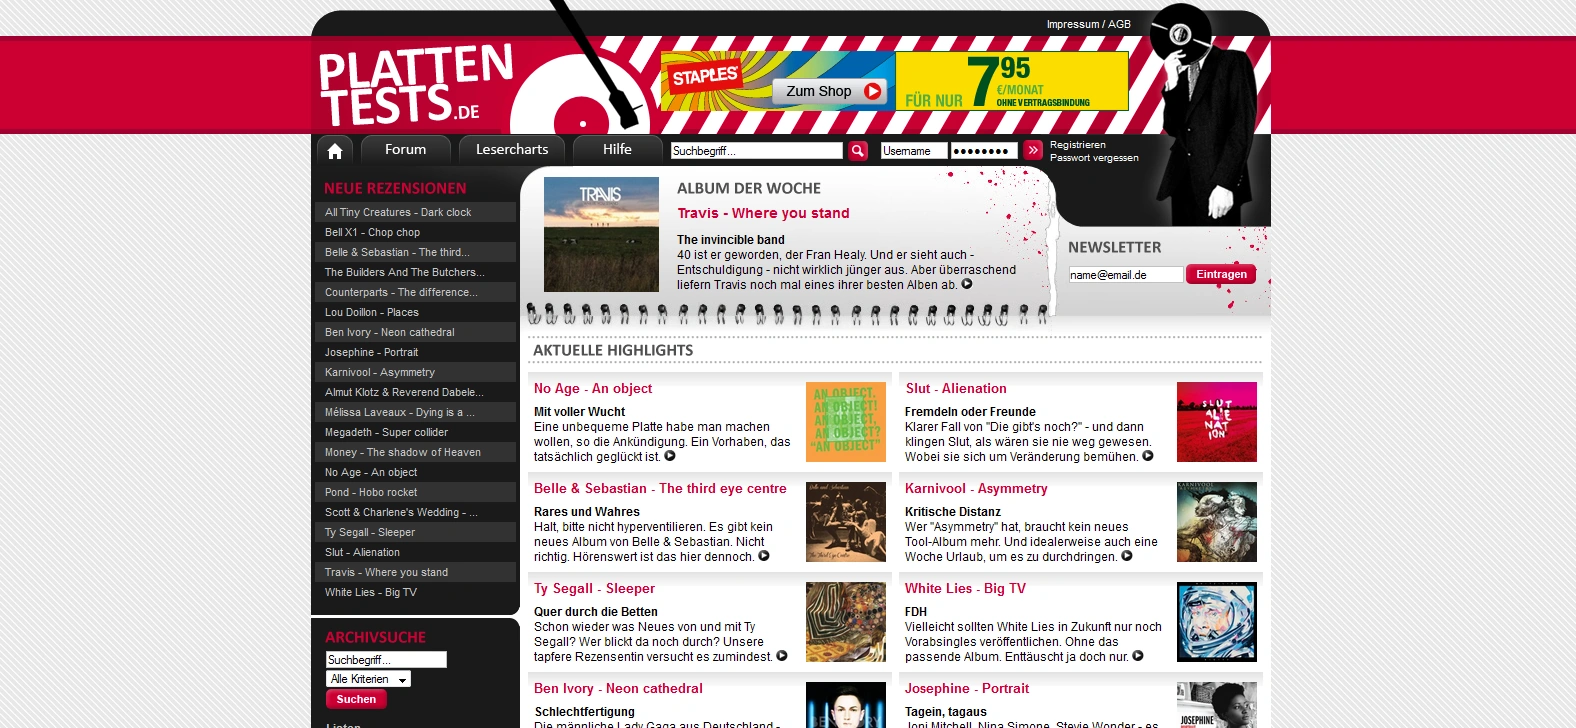
Task: Open 'Josephine - Portrait' highlight title
Action: point(967,689)
